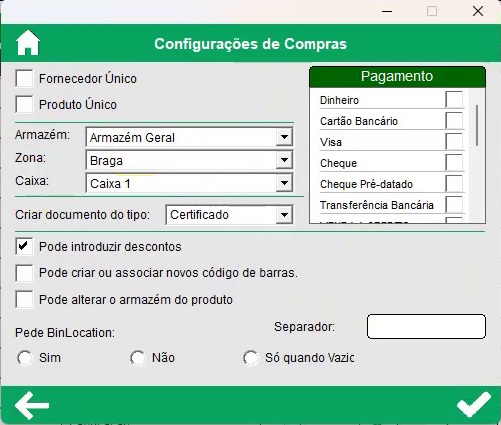Tick the Cartão Bancário payment checkbox
Screen dimensions: 501x425
(454, 120)
